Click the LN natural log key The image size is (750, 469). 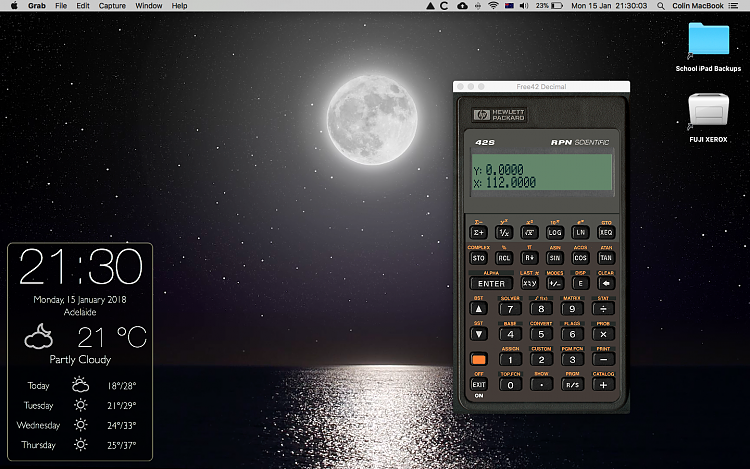coord(580,232)
